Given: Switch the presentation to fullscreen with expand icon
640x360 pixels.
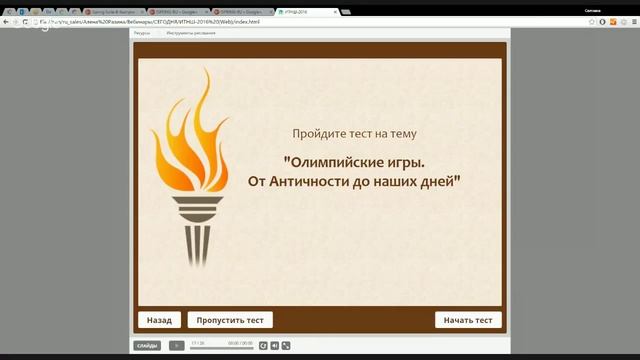Looking at the screenshot, I should 286,346.
